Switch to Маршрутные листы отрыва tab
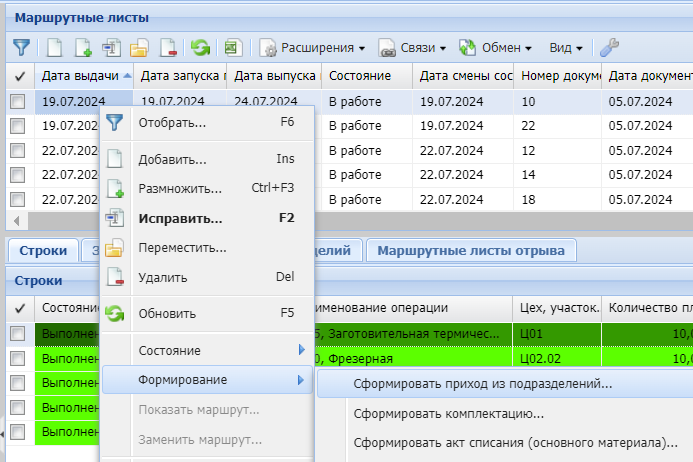This screenshot has width=693, height=462. (470, 250)
